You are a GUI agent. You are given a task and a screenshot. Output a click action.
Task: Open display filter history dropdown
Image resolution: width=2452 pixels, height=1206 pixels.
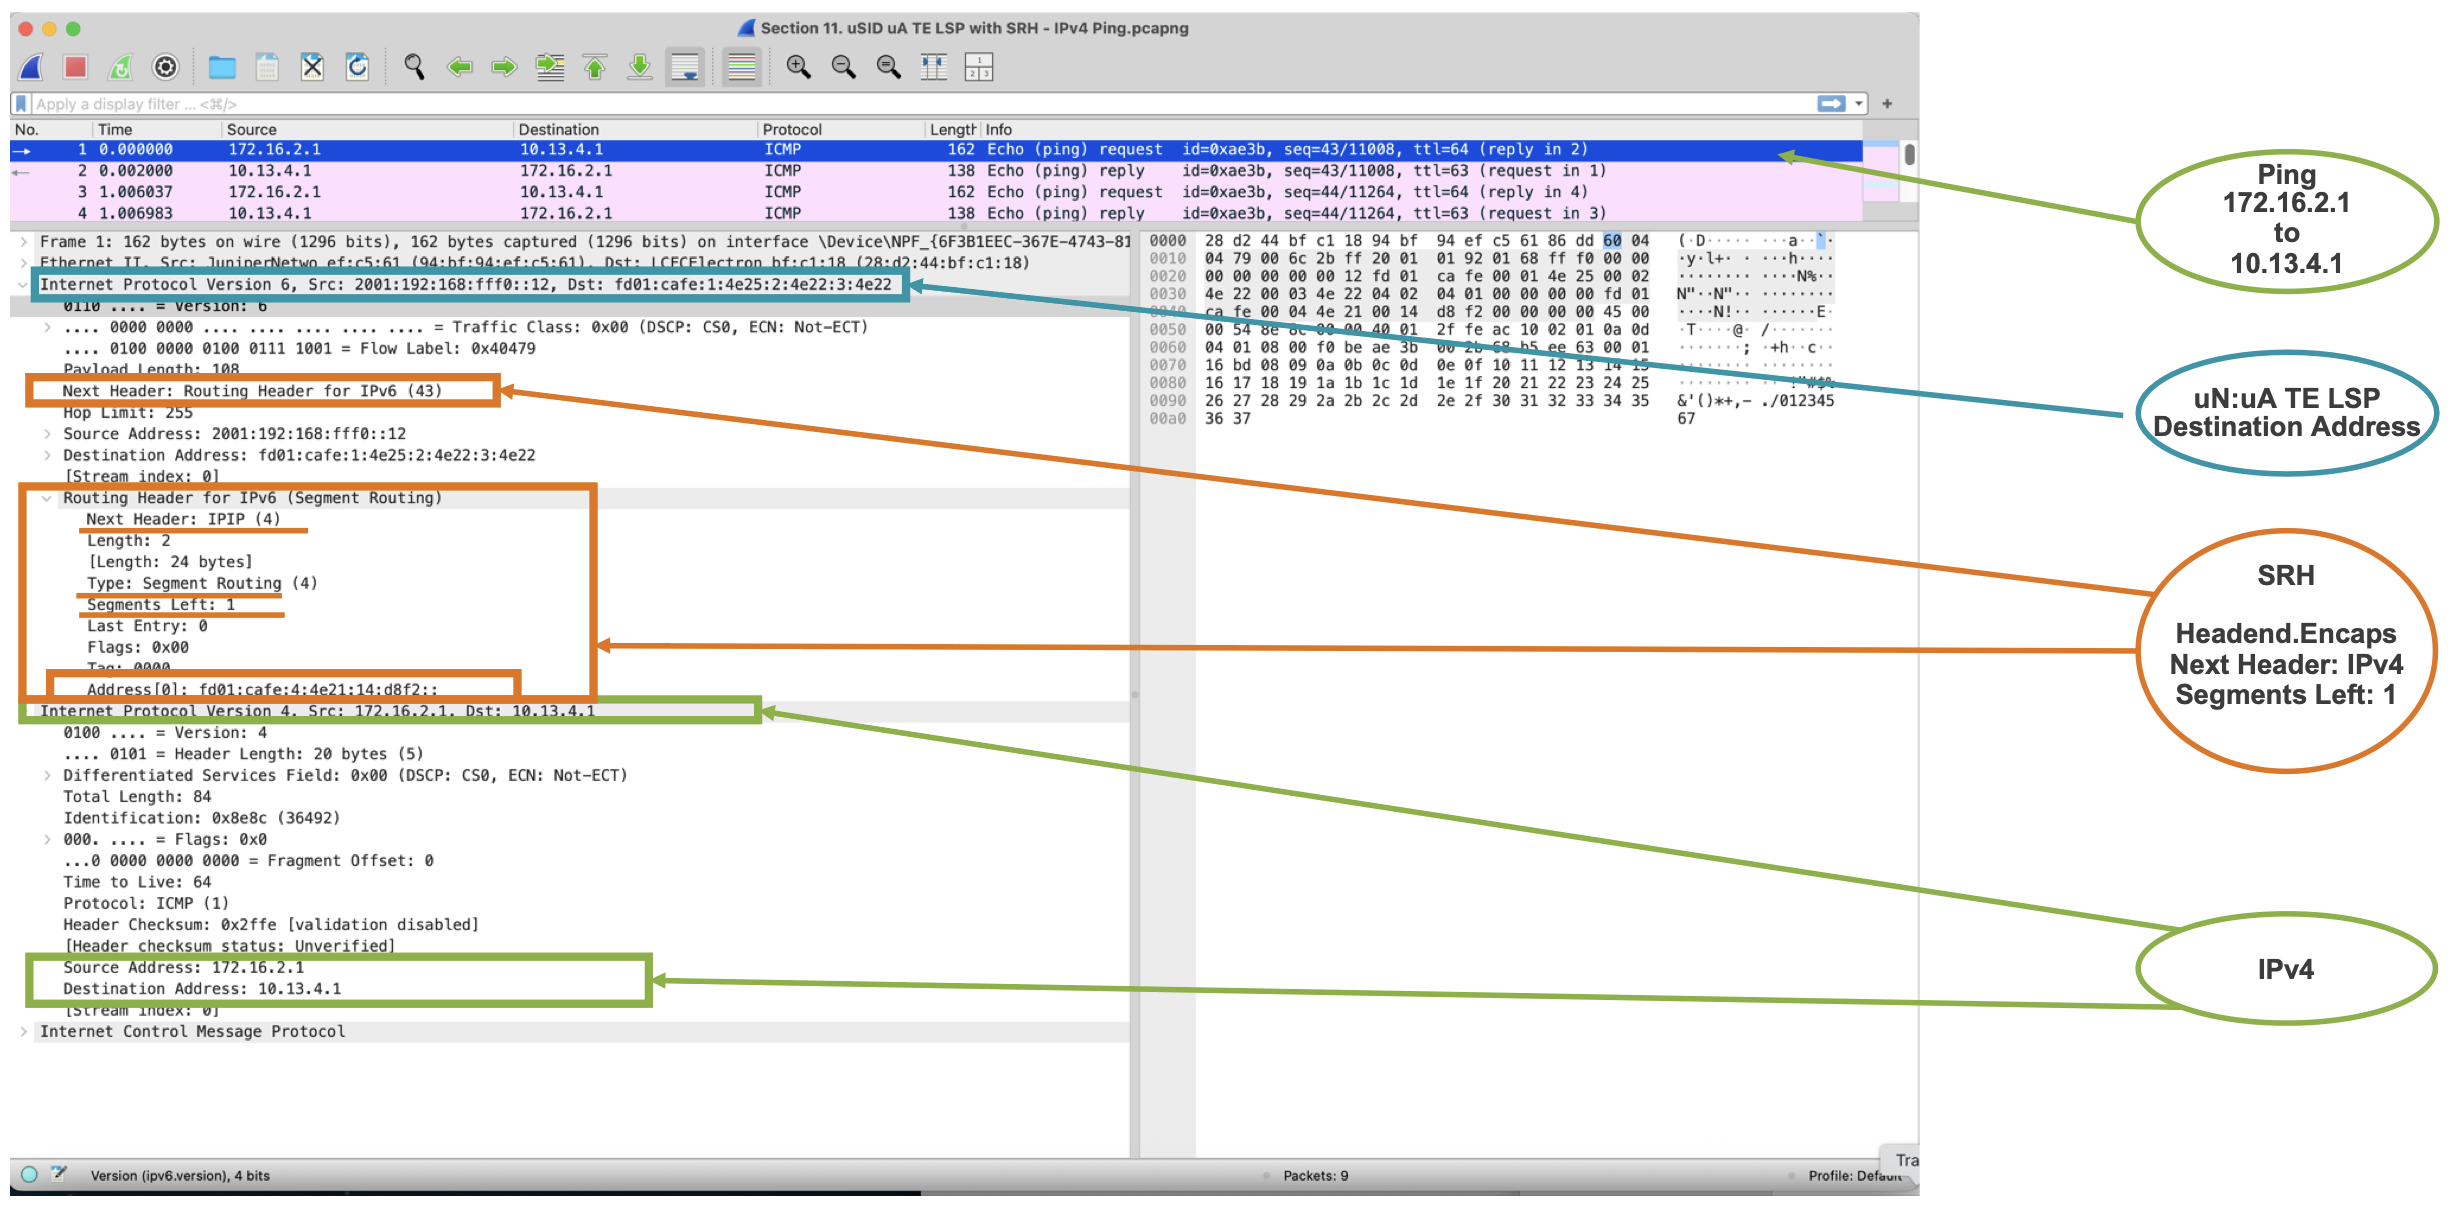pyautogui.click(x=1859, y=104)
